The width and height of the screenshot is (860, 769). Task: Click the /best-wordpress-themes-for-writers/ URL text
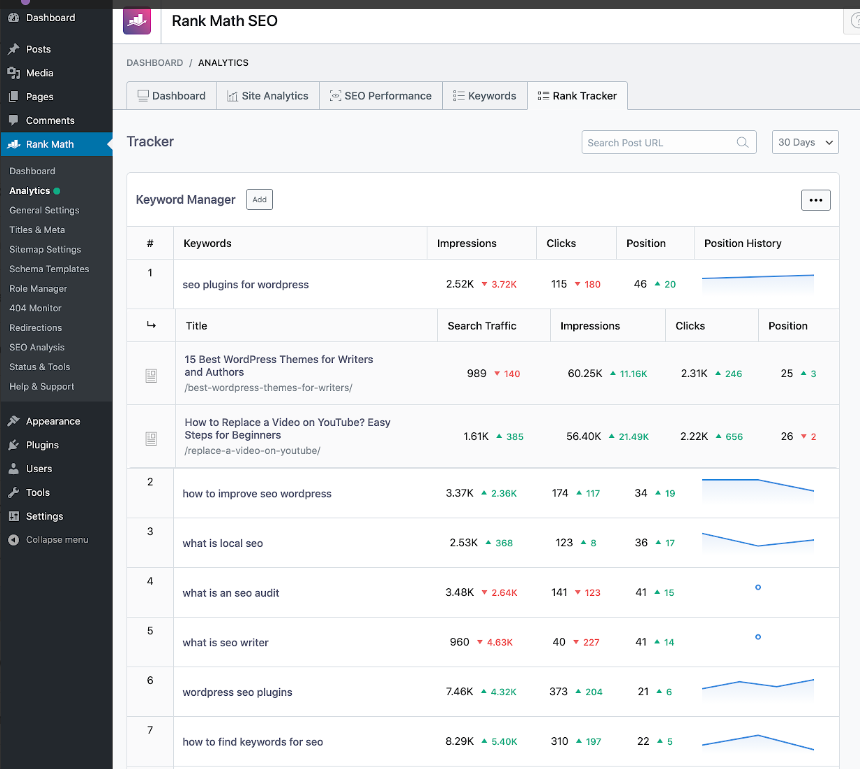pyautogui.click(x=268, y=388)
